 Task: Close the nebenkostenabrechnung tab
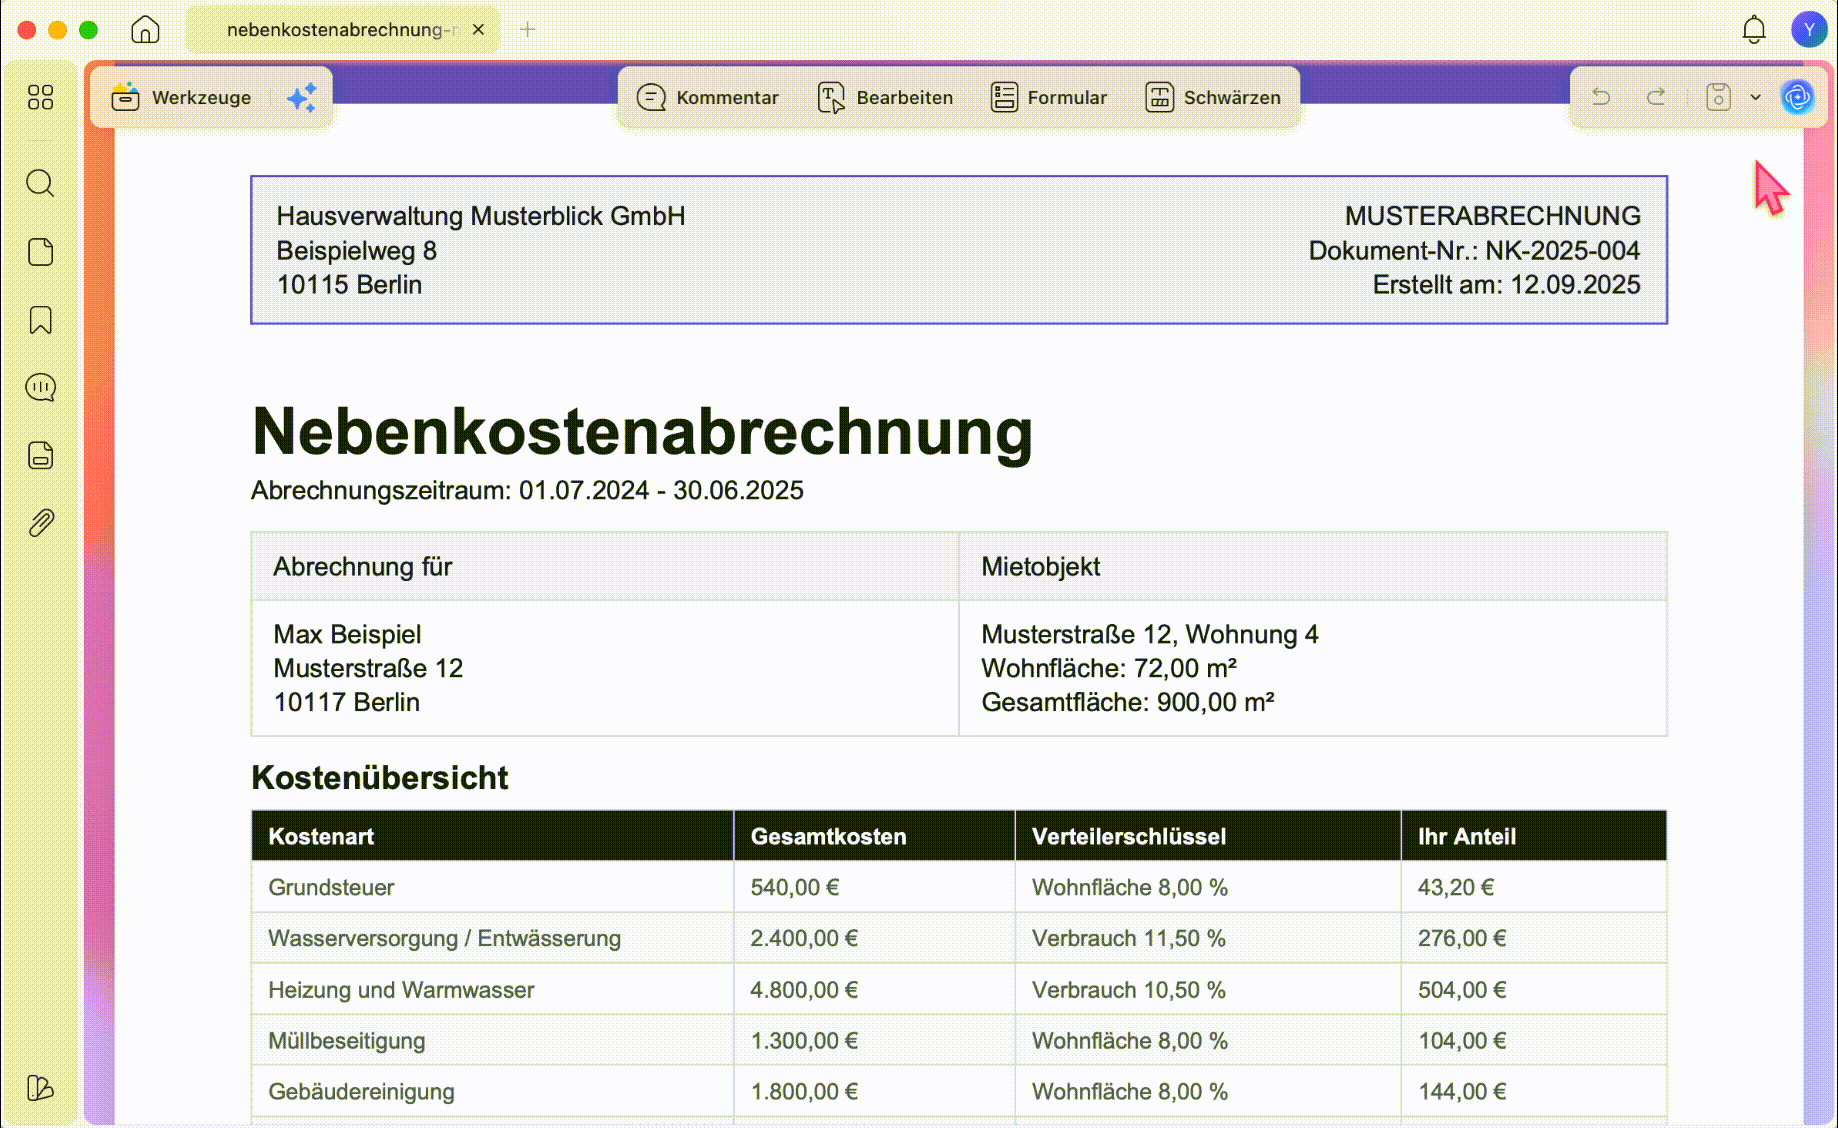(x=478, y=29)
